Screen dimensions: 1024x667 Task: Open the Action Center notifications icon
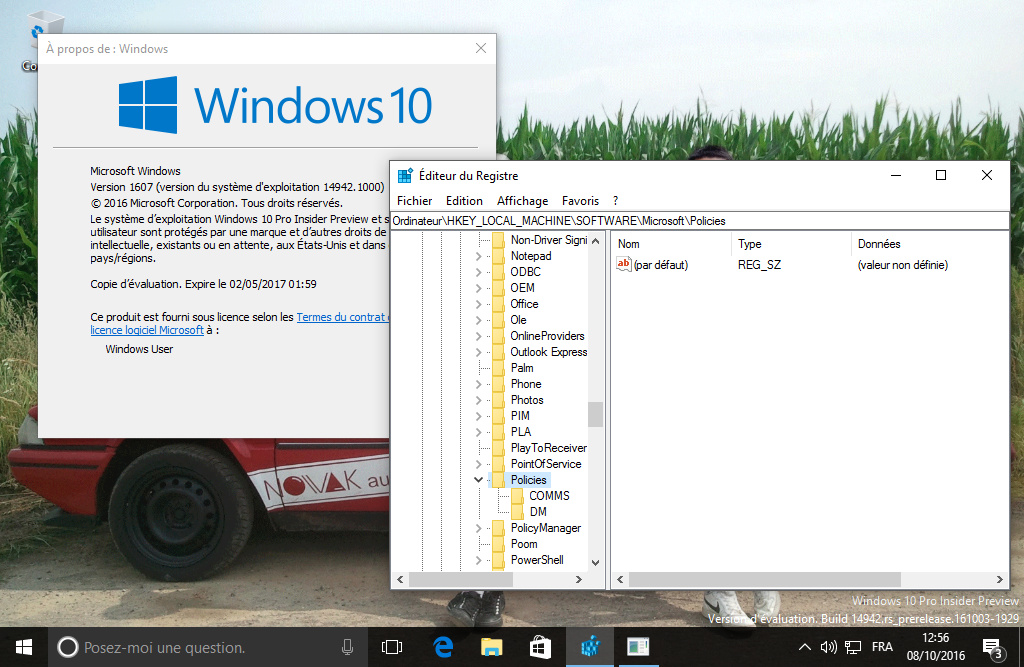(993, 649)
